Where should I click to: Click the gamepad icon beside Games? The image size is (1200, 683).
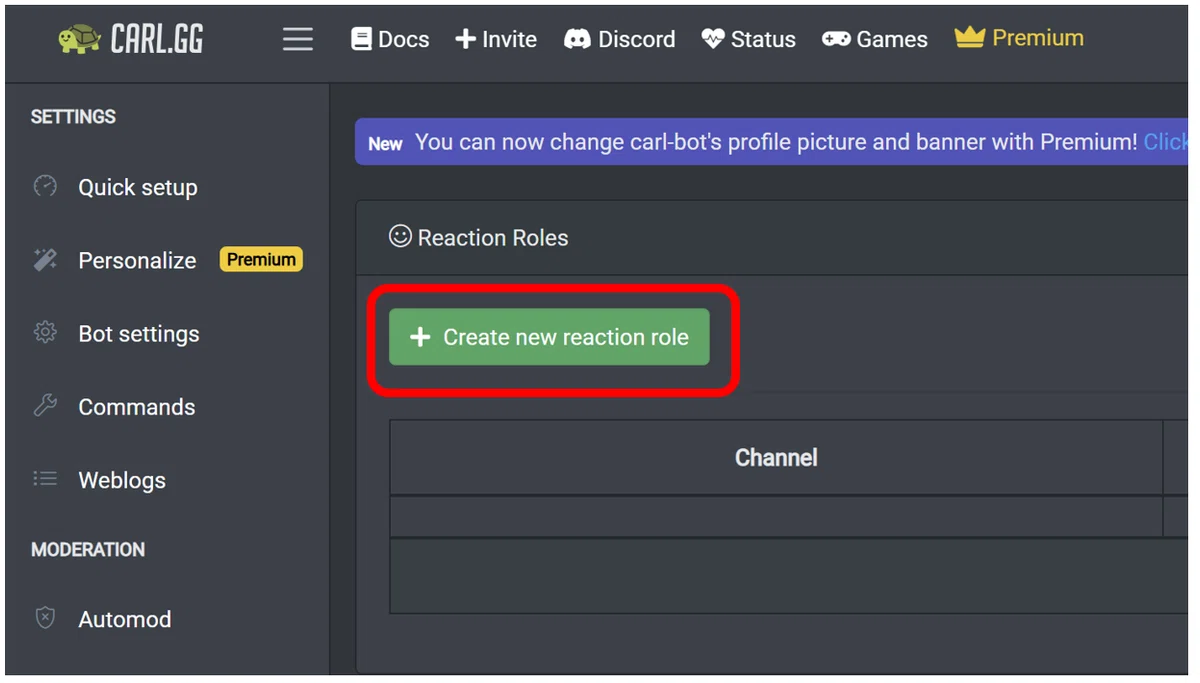[836, 39]
